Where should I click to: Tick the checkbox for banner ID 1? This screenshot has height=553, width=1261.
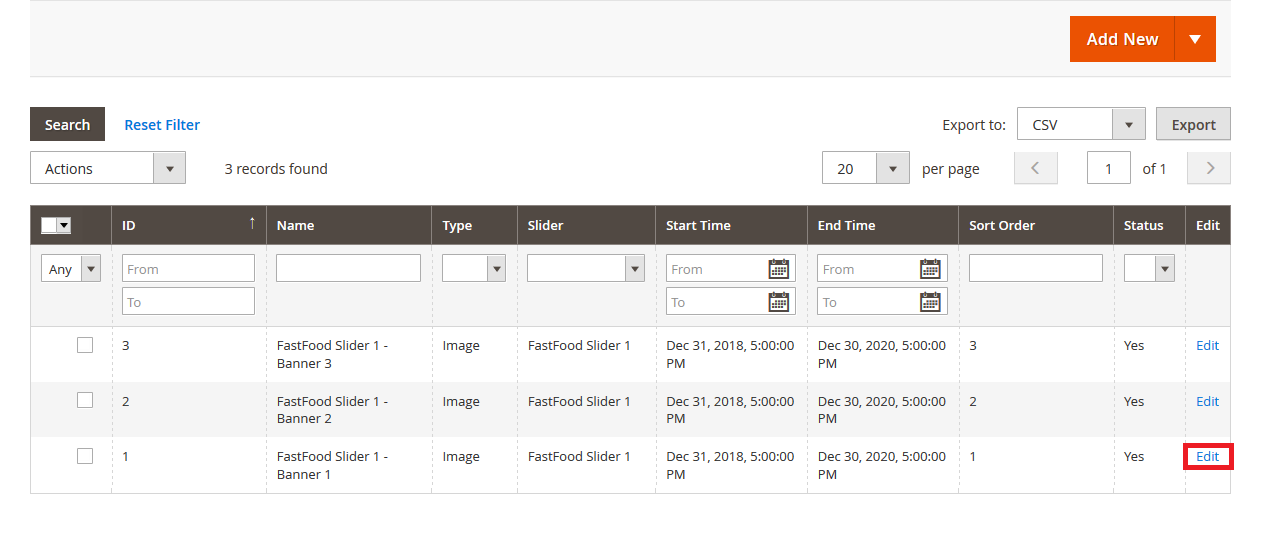click(x=85, y=456)
